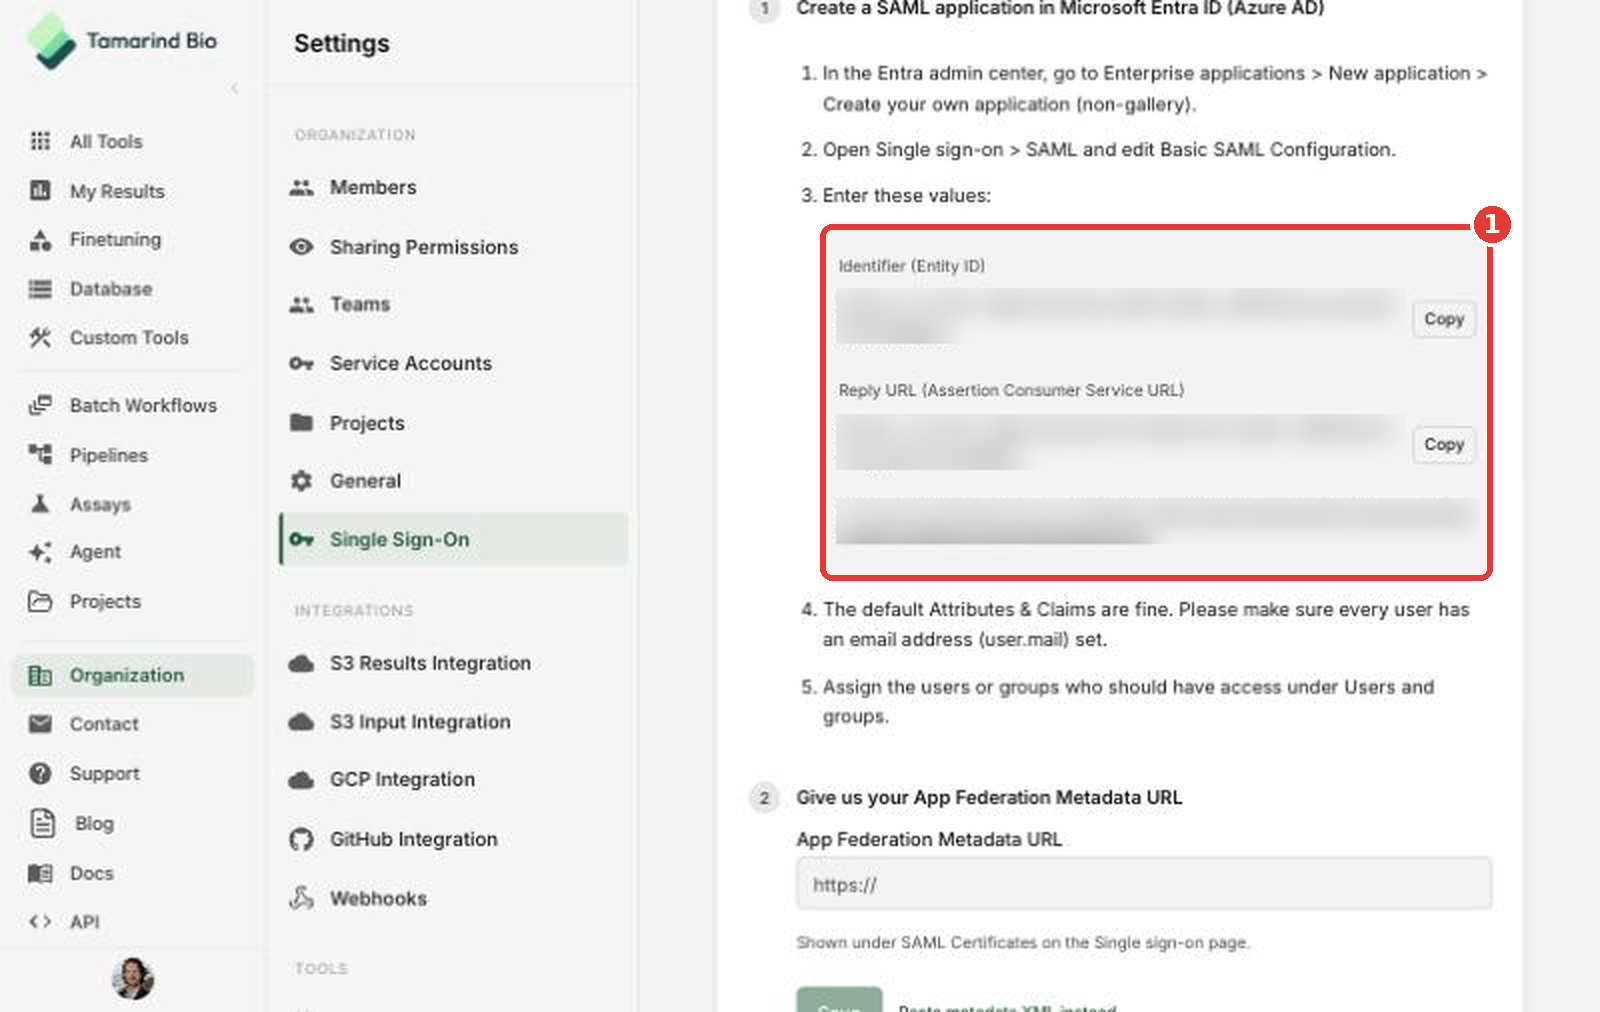Open Sharing Permissions settings

[424, 247]
